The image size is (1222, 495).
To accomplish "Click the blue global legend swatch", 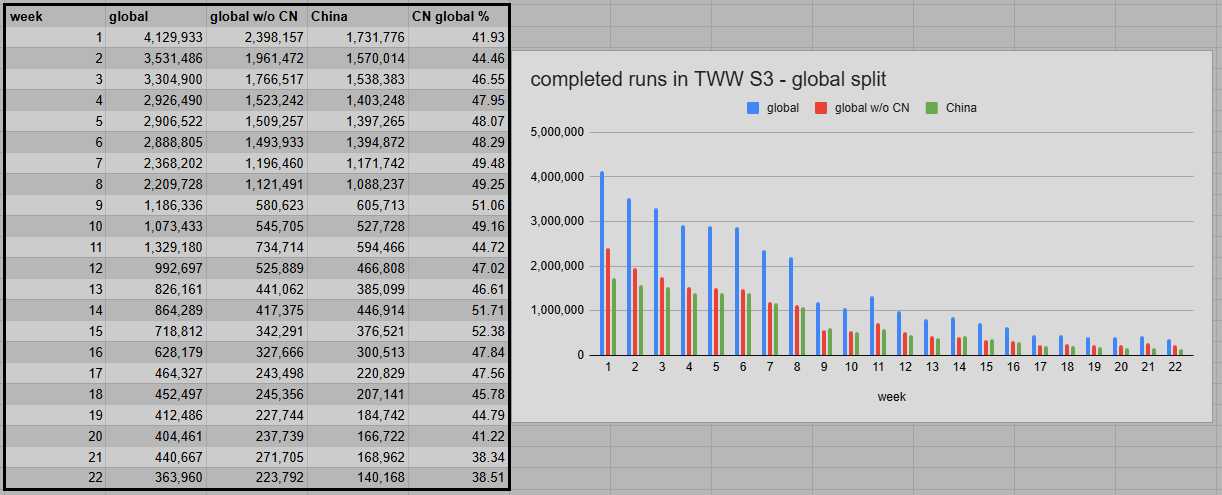I will (753, 108).
